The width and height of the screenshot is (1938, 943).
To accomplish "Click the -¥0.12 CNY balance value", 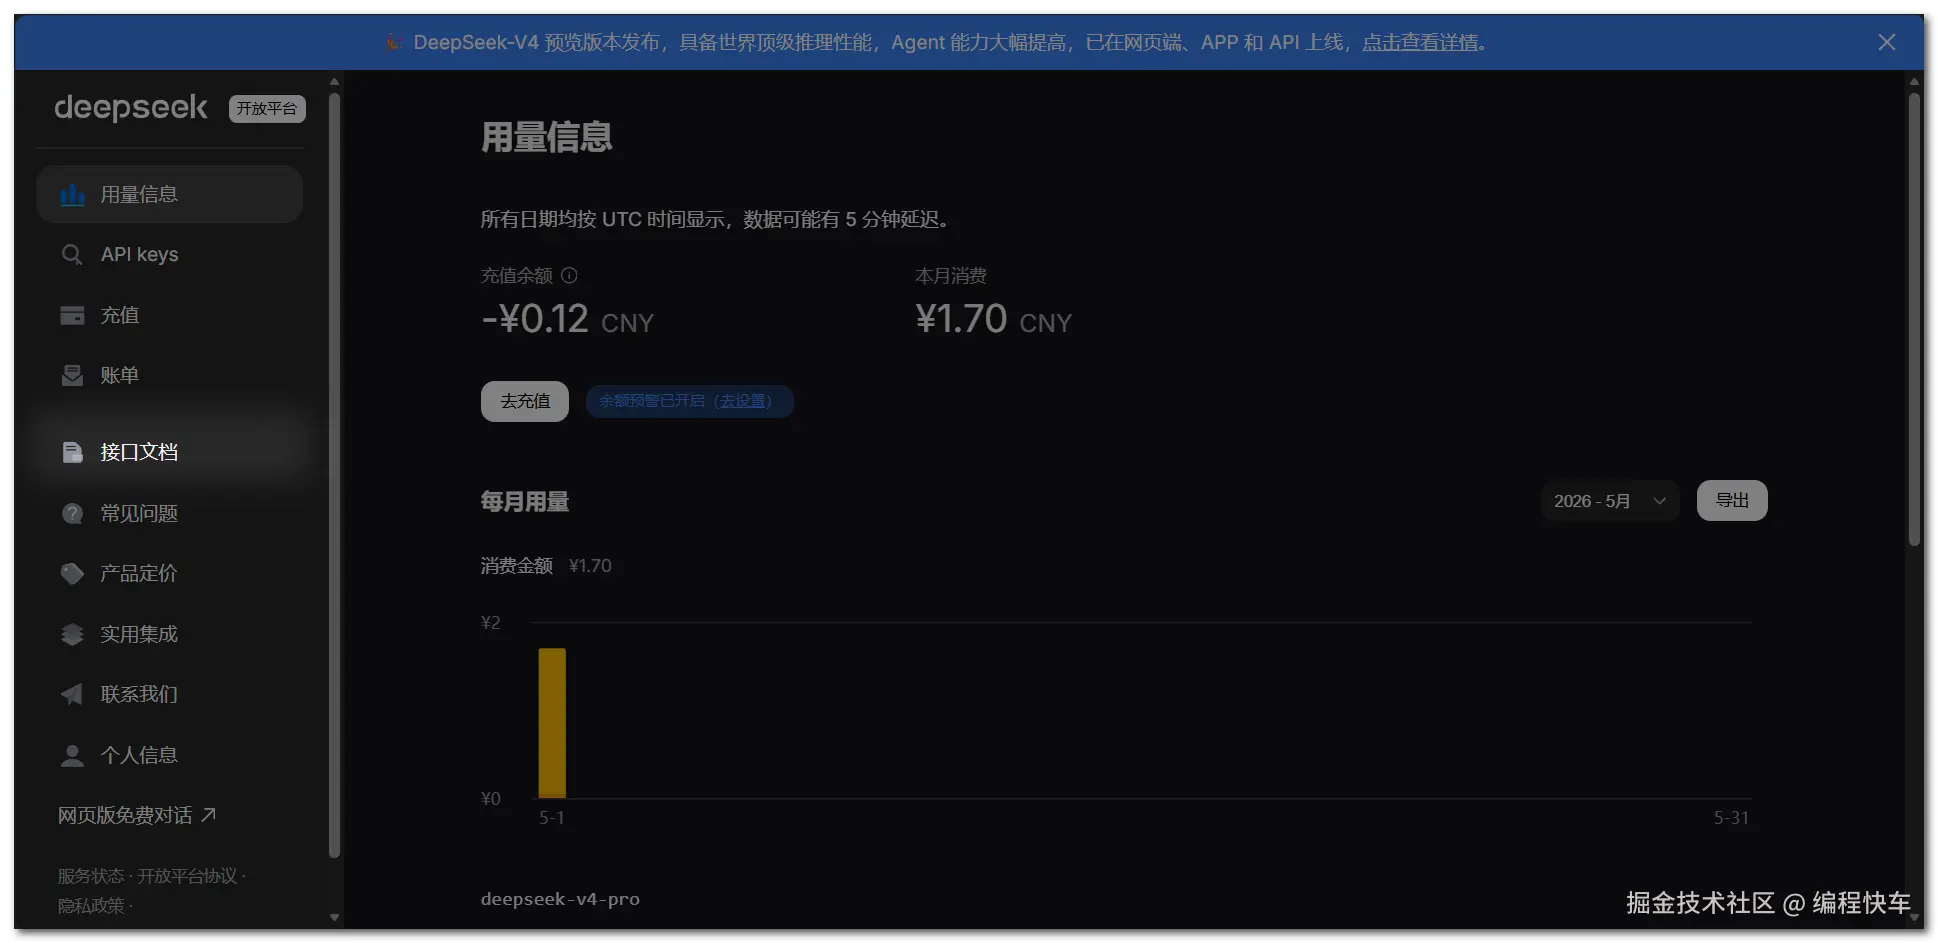I will point(567,320).
